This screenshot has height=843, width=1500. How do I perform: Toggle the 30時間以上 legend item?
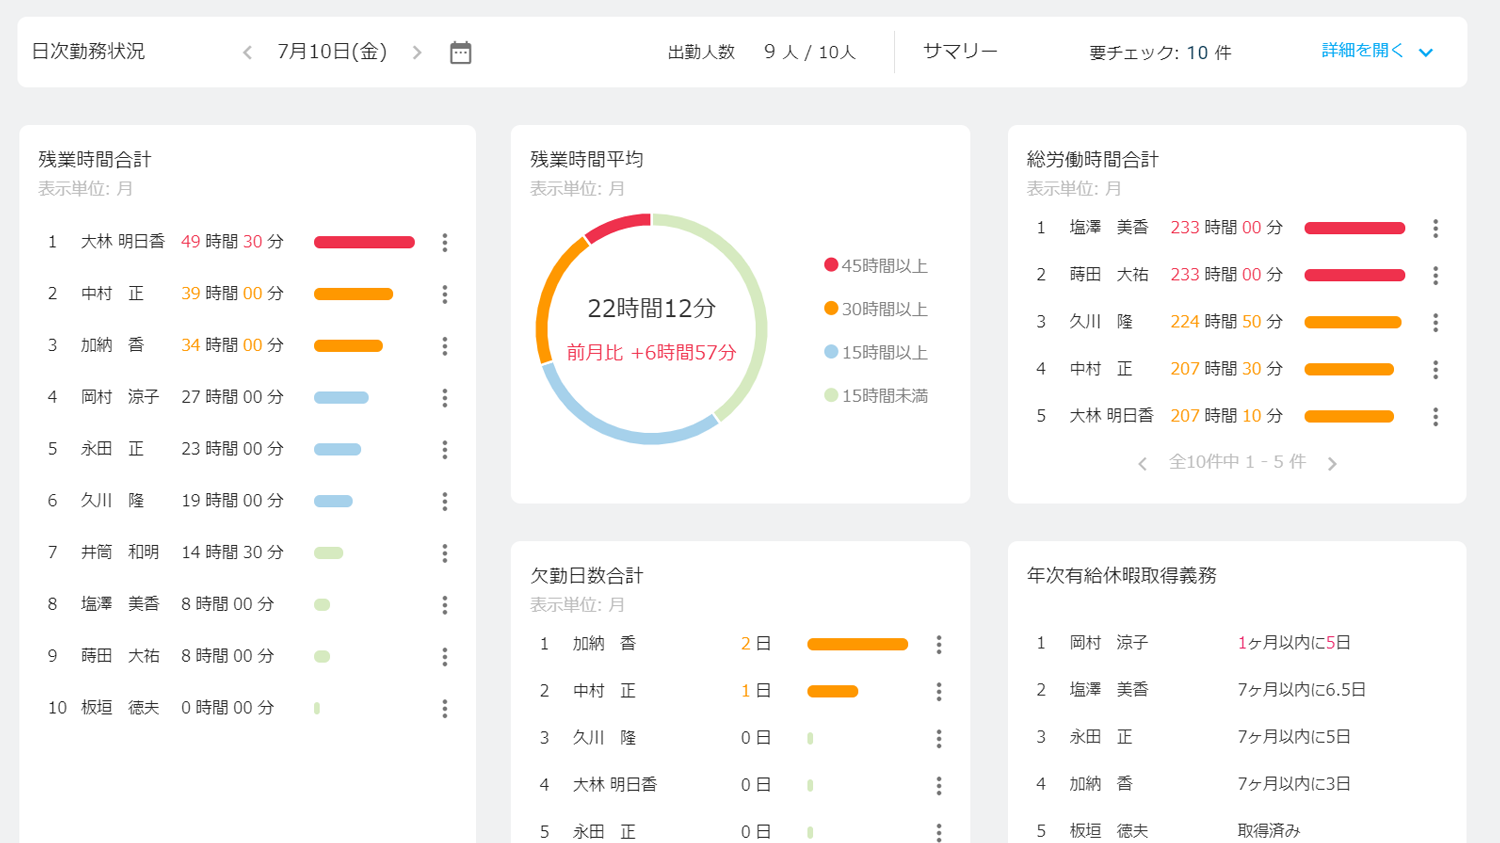click(x=876, y=309)
